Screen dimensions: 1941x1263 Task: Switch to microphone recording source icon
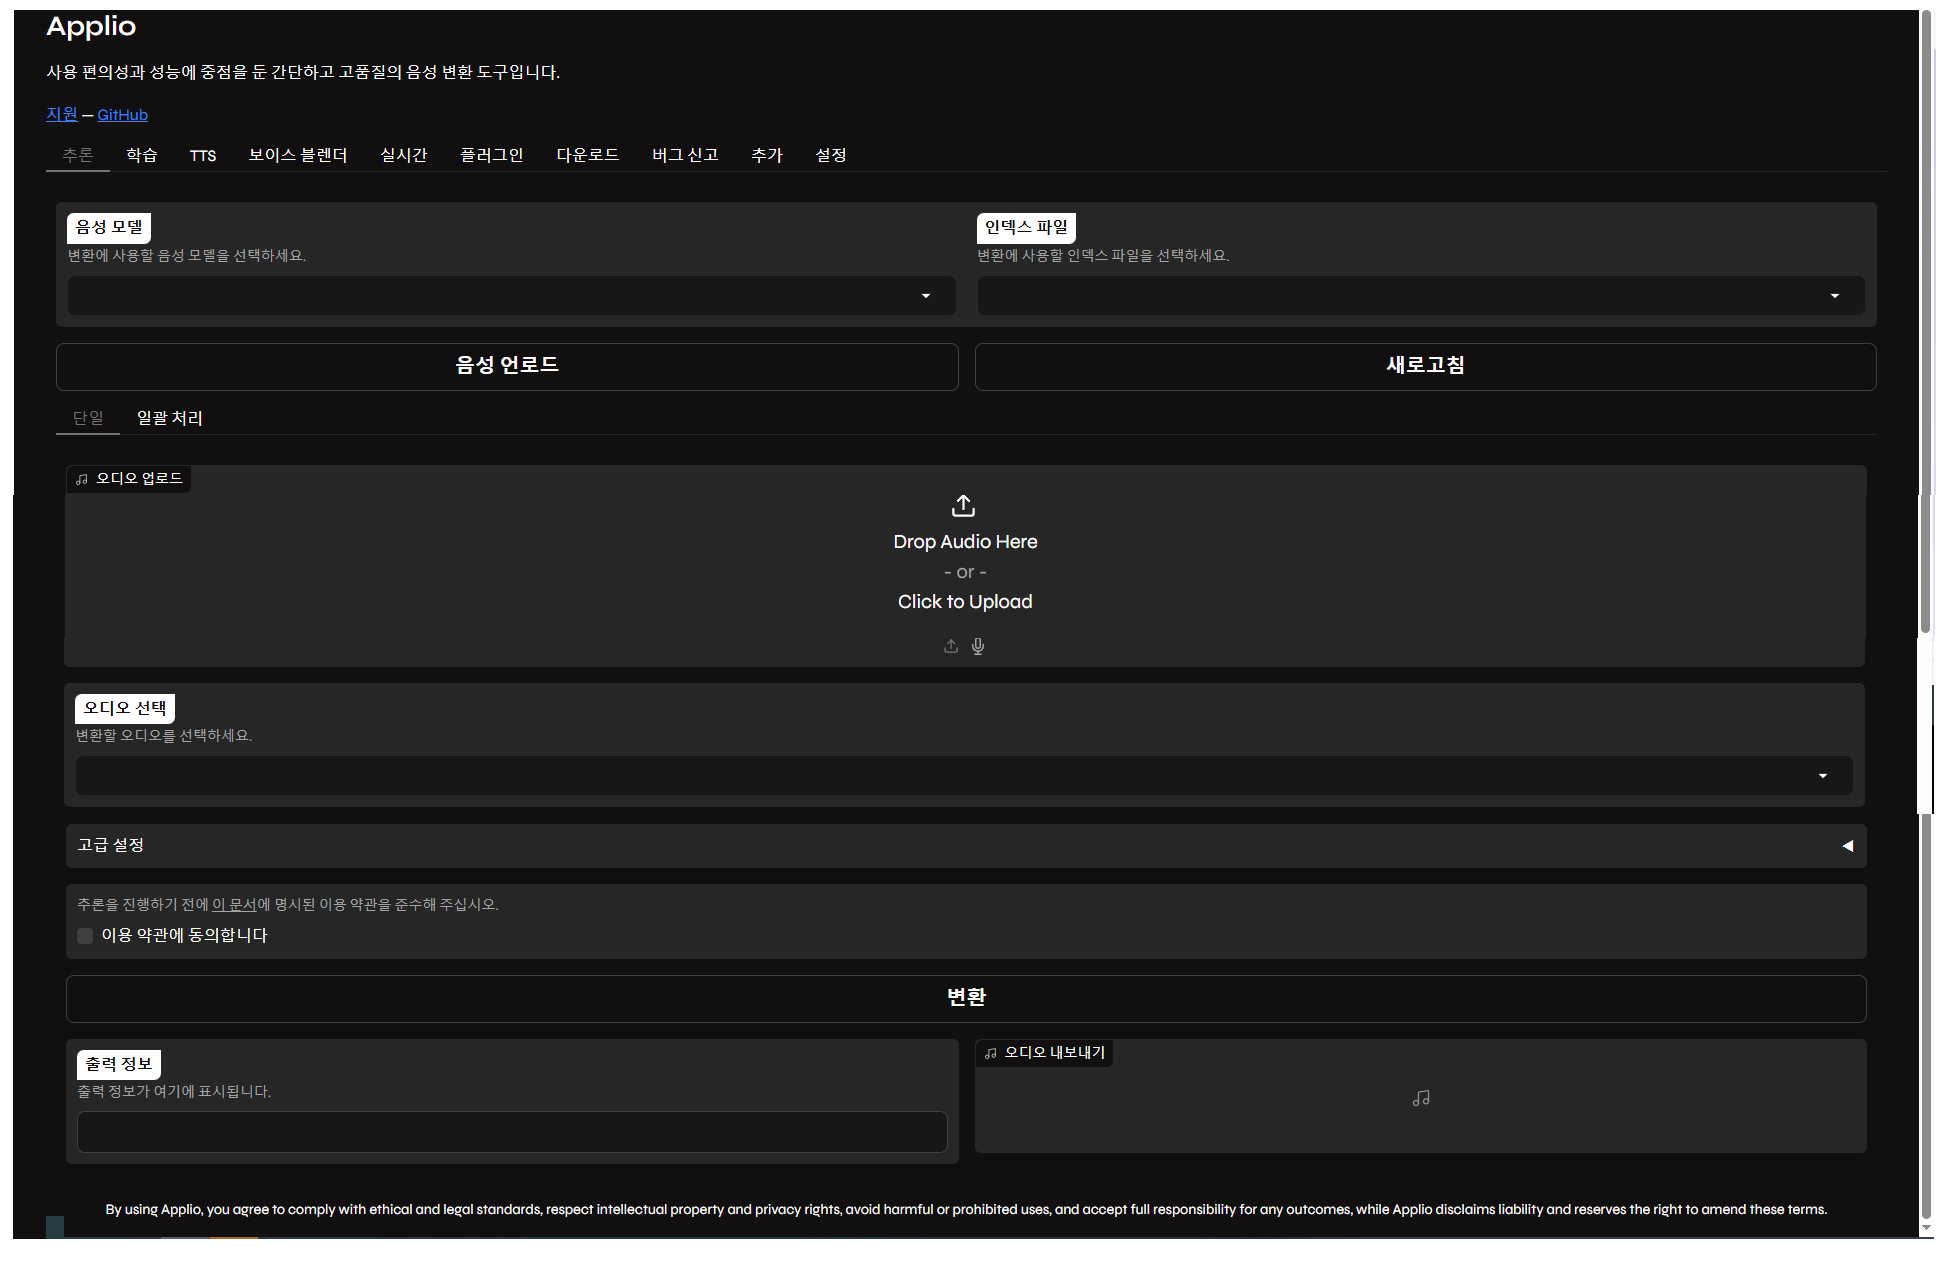point(978,646)
